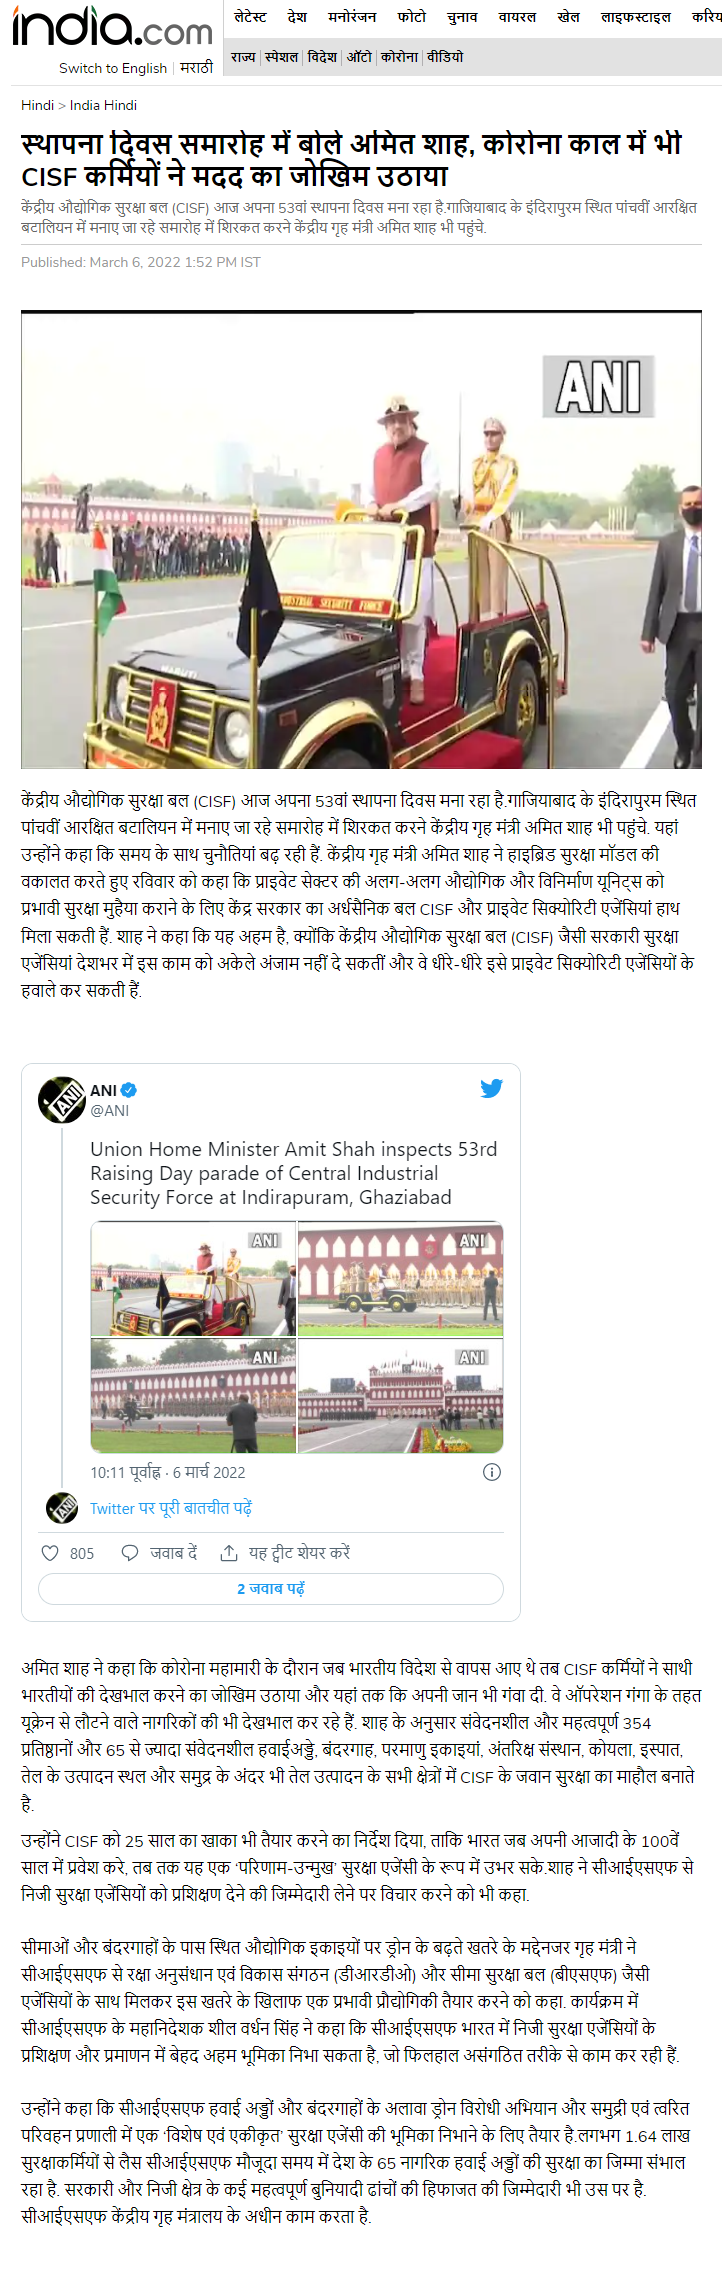Viewport: 722px width, 2278px height.
Task: Open the tweet info circle icon
Action: tap(492, 1472)
